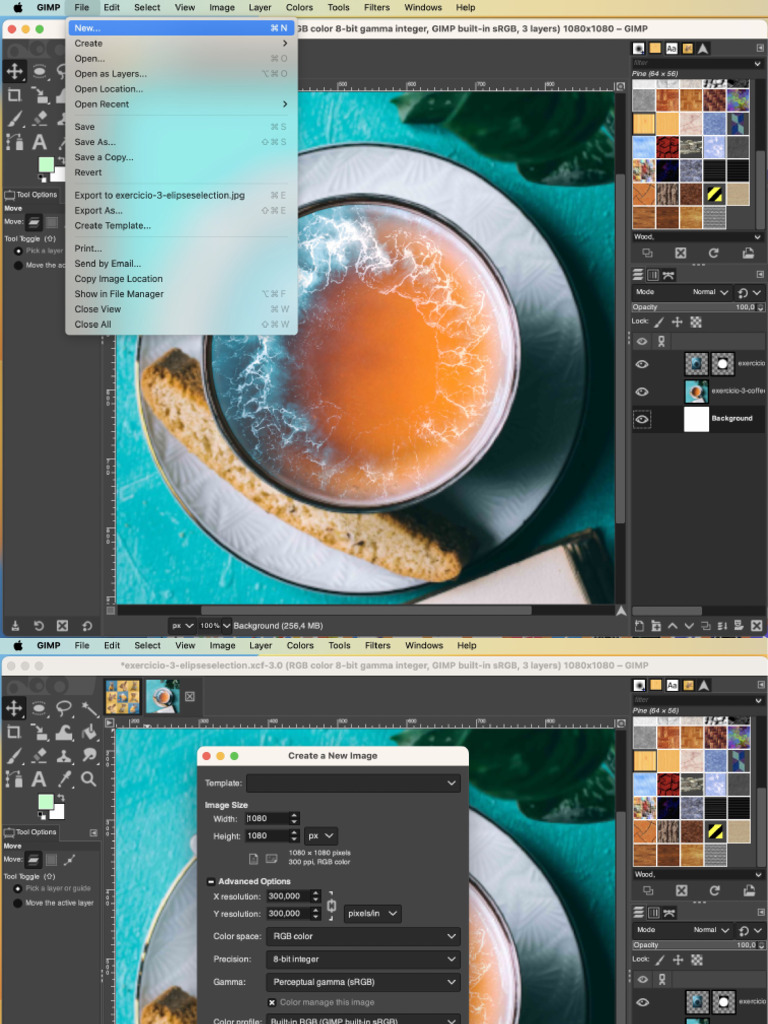Open the Precision 8-bit integer dropdown

[x=363, y=959]
